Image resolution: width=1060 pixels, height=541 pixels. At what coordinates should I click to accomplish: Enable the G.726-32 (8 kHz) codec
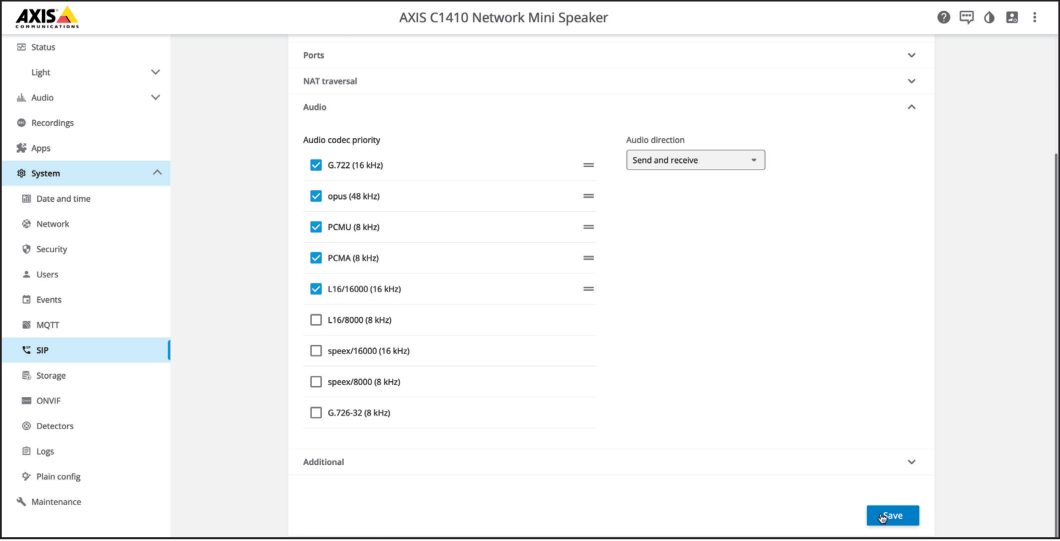(316, 413)
